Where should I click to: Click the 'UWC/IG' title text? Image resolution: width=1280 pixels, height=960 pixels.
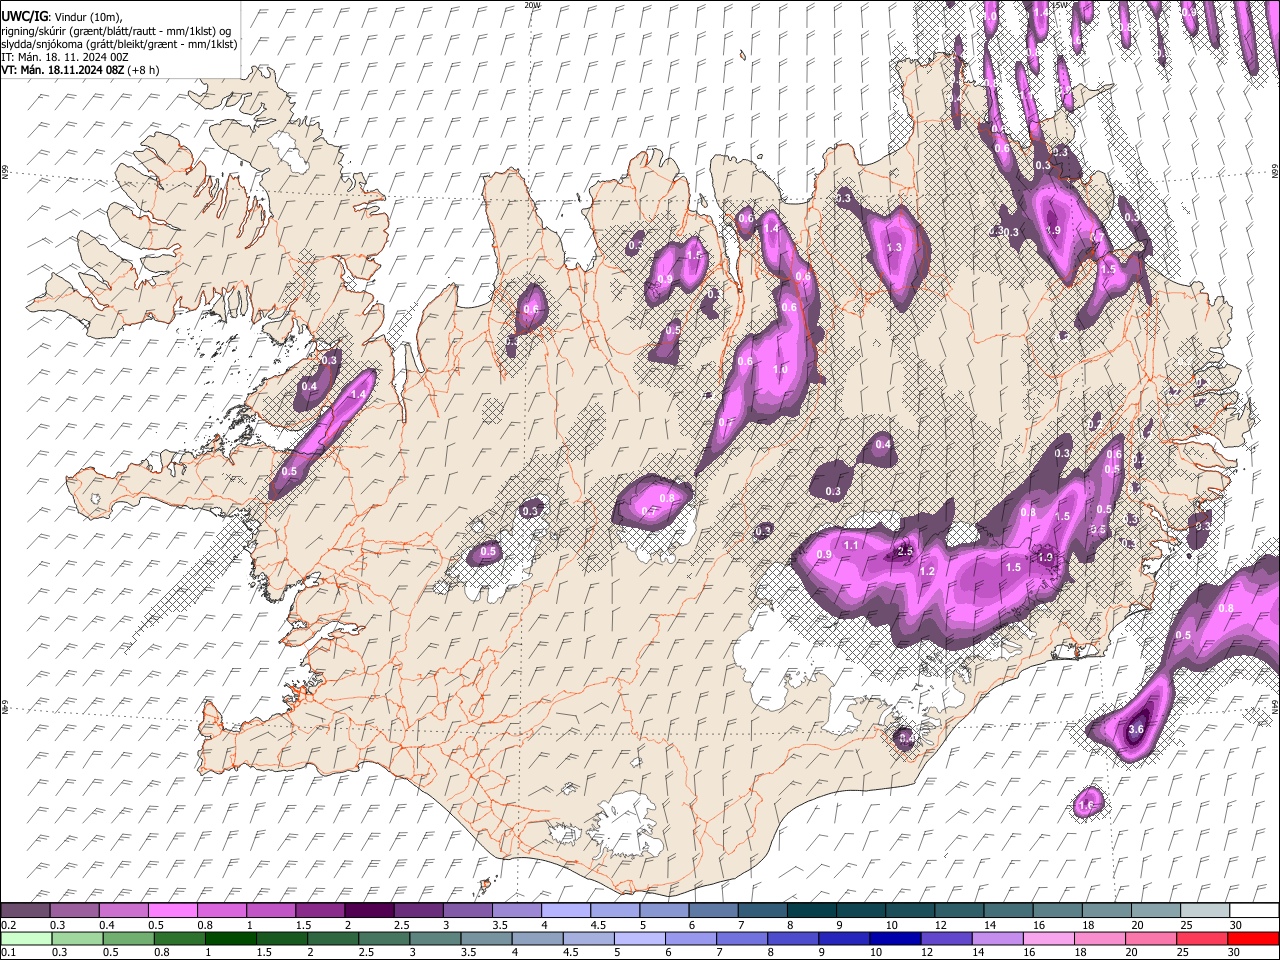24,16
